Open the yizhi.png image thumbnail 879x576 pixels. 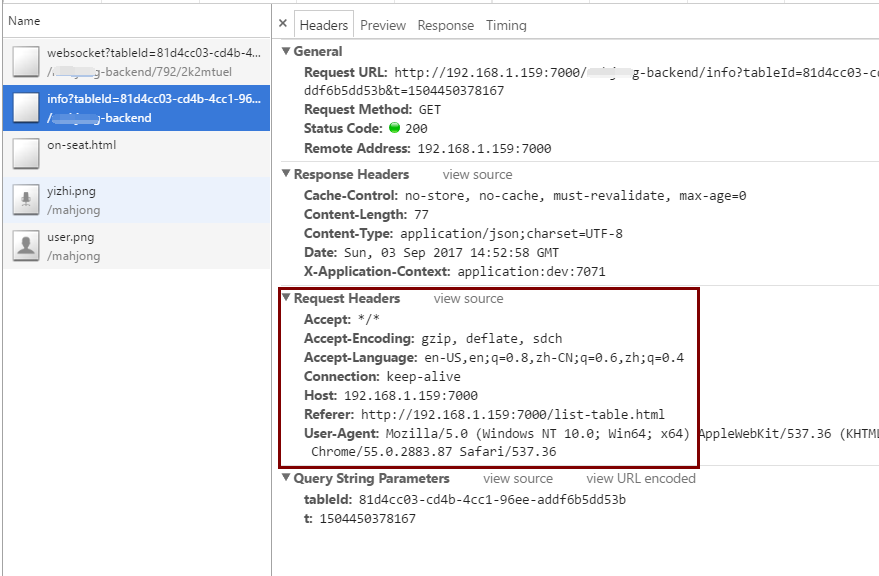[26, 199]
